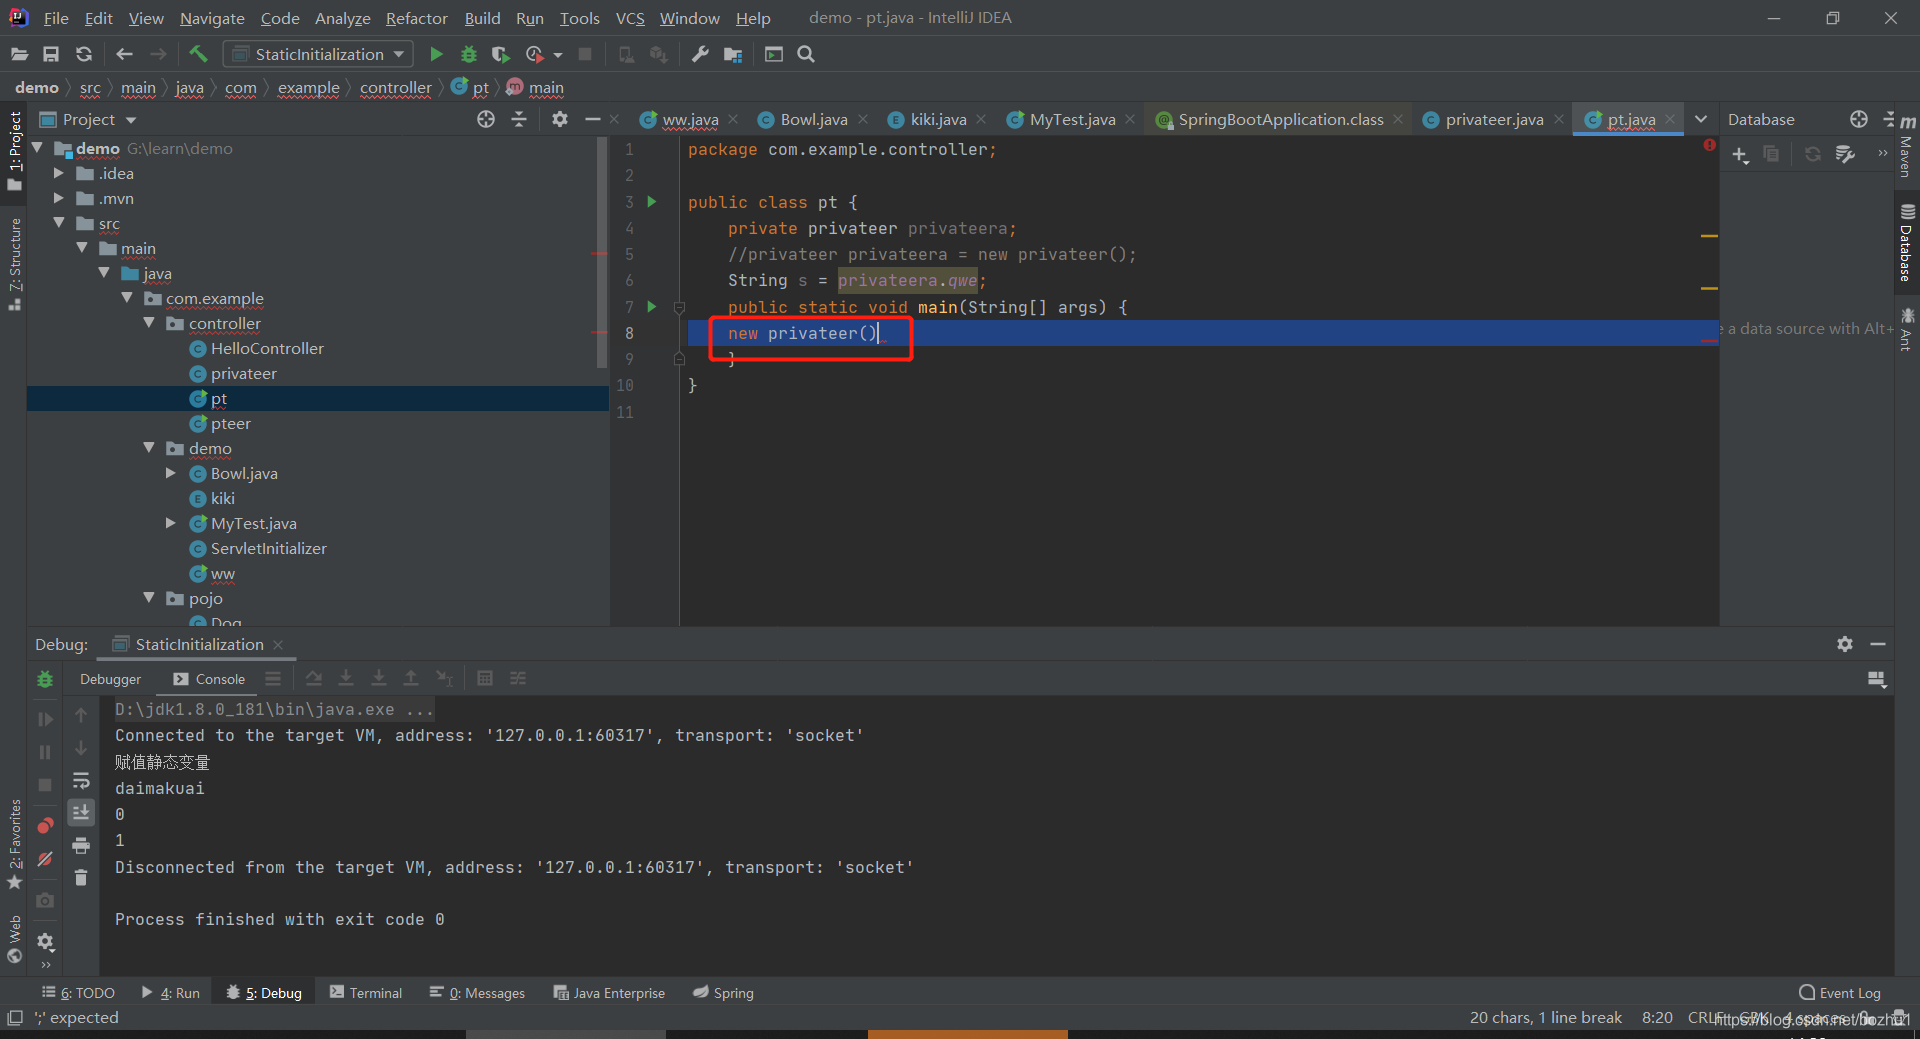The height and width of the screenshot is (1039, 1920).
Task: Collapse the pojo package
Action: 149,598
